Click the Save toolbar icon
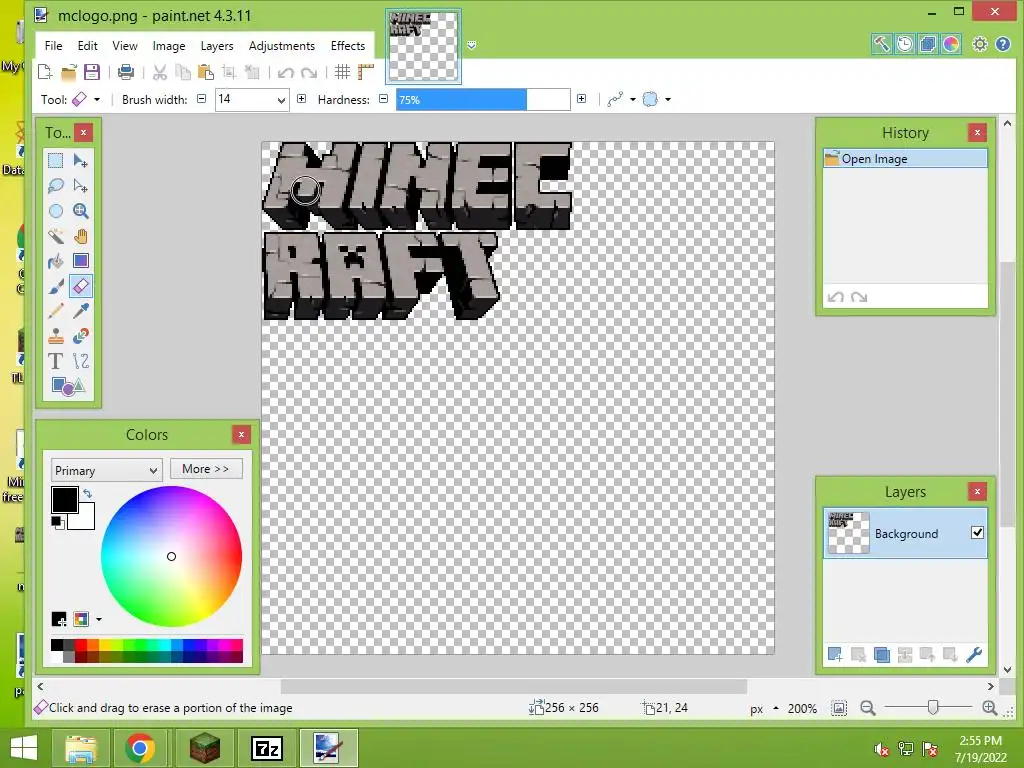This screenshot has height=768, width=1024. point(91,72)
